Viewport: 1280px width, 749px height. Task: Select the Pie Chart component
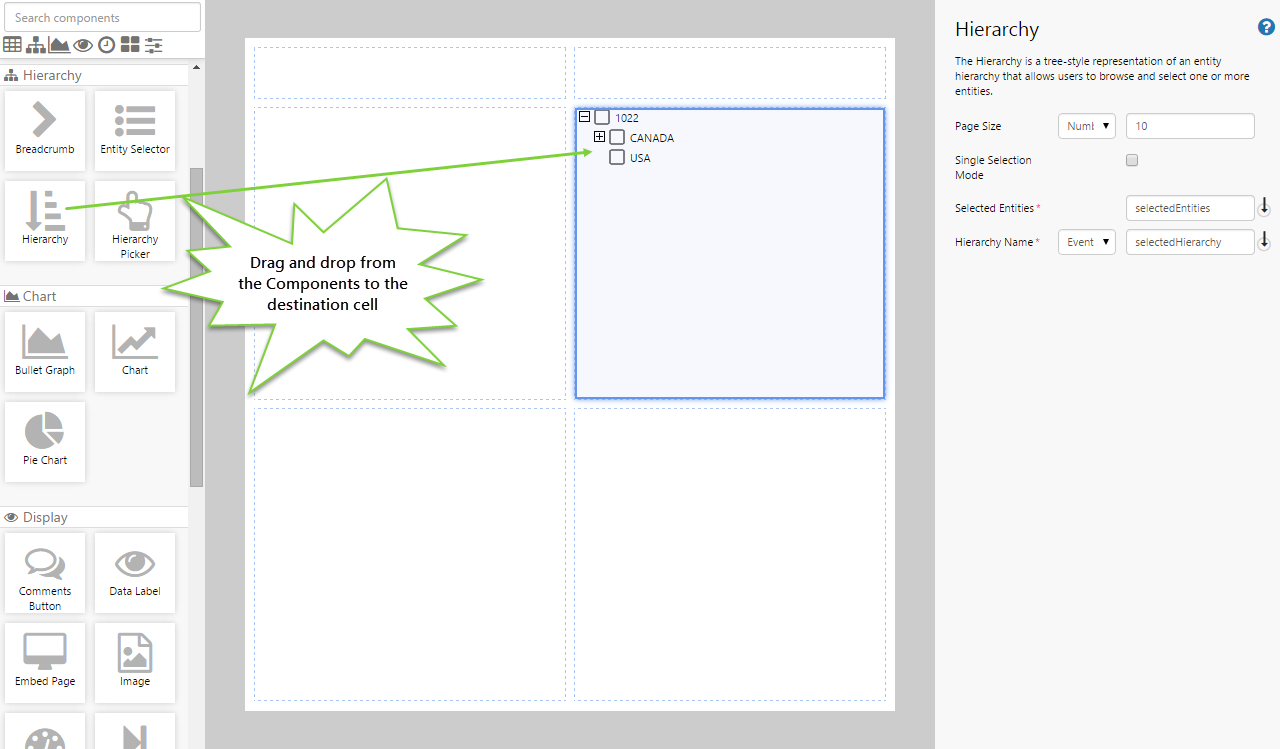click(x=44, y=441)
